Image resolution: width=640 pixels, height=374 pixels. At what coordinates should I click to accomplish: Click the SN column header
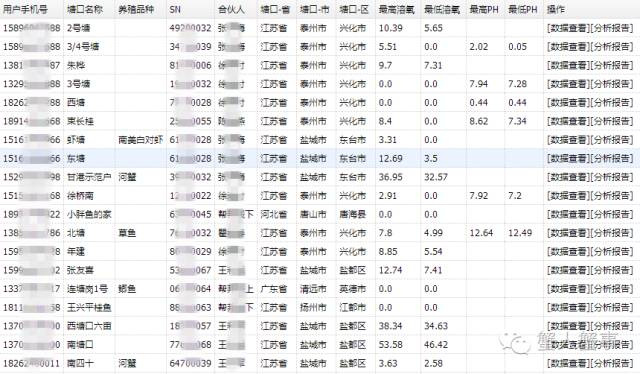coord(175,9)
